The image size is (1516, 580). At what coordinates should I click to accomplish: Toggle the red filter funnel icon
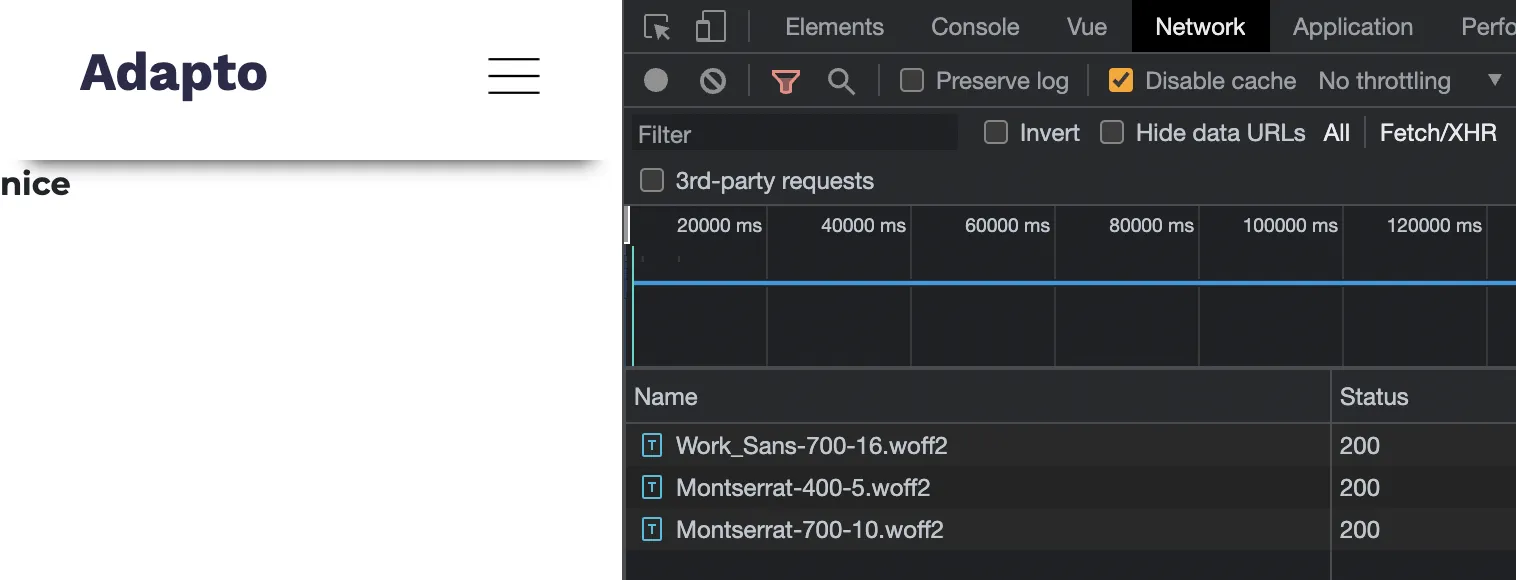pos(786,81)
